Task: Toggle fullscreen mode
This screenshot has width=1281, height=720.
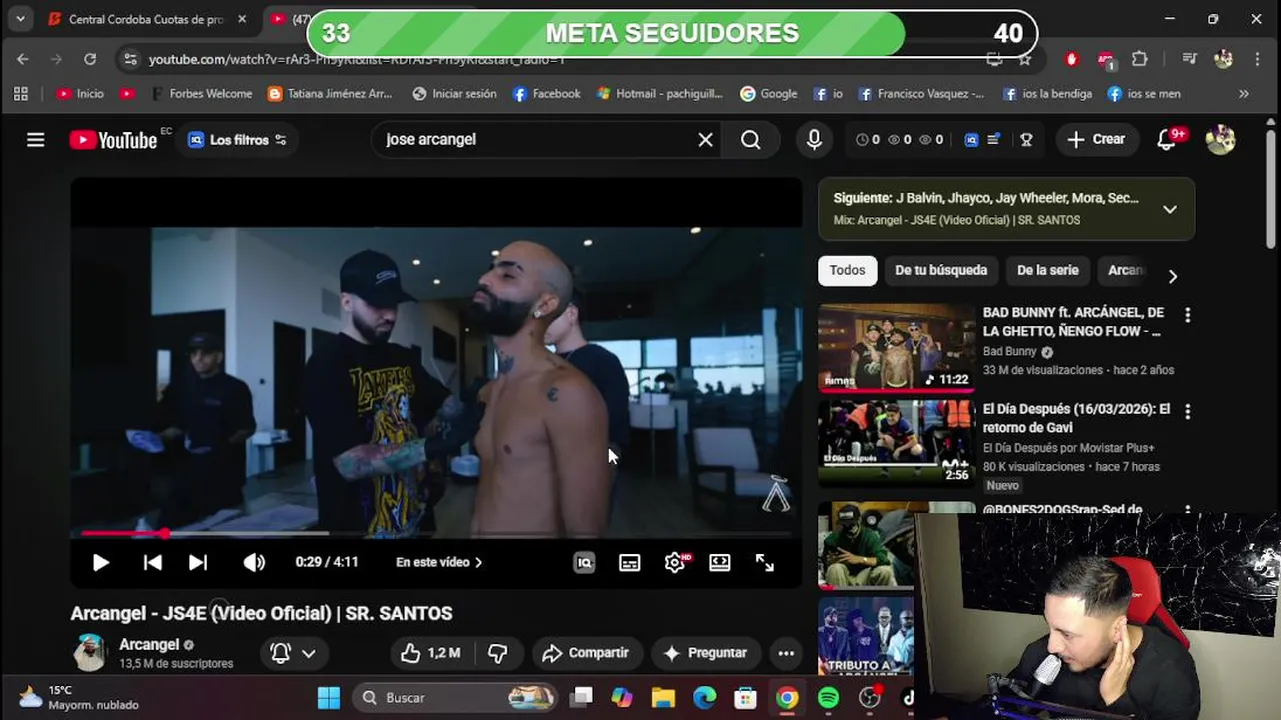Action: 765,563
